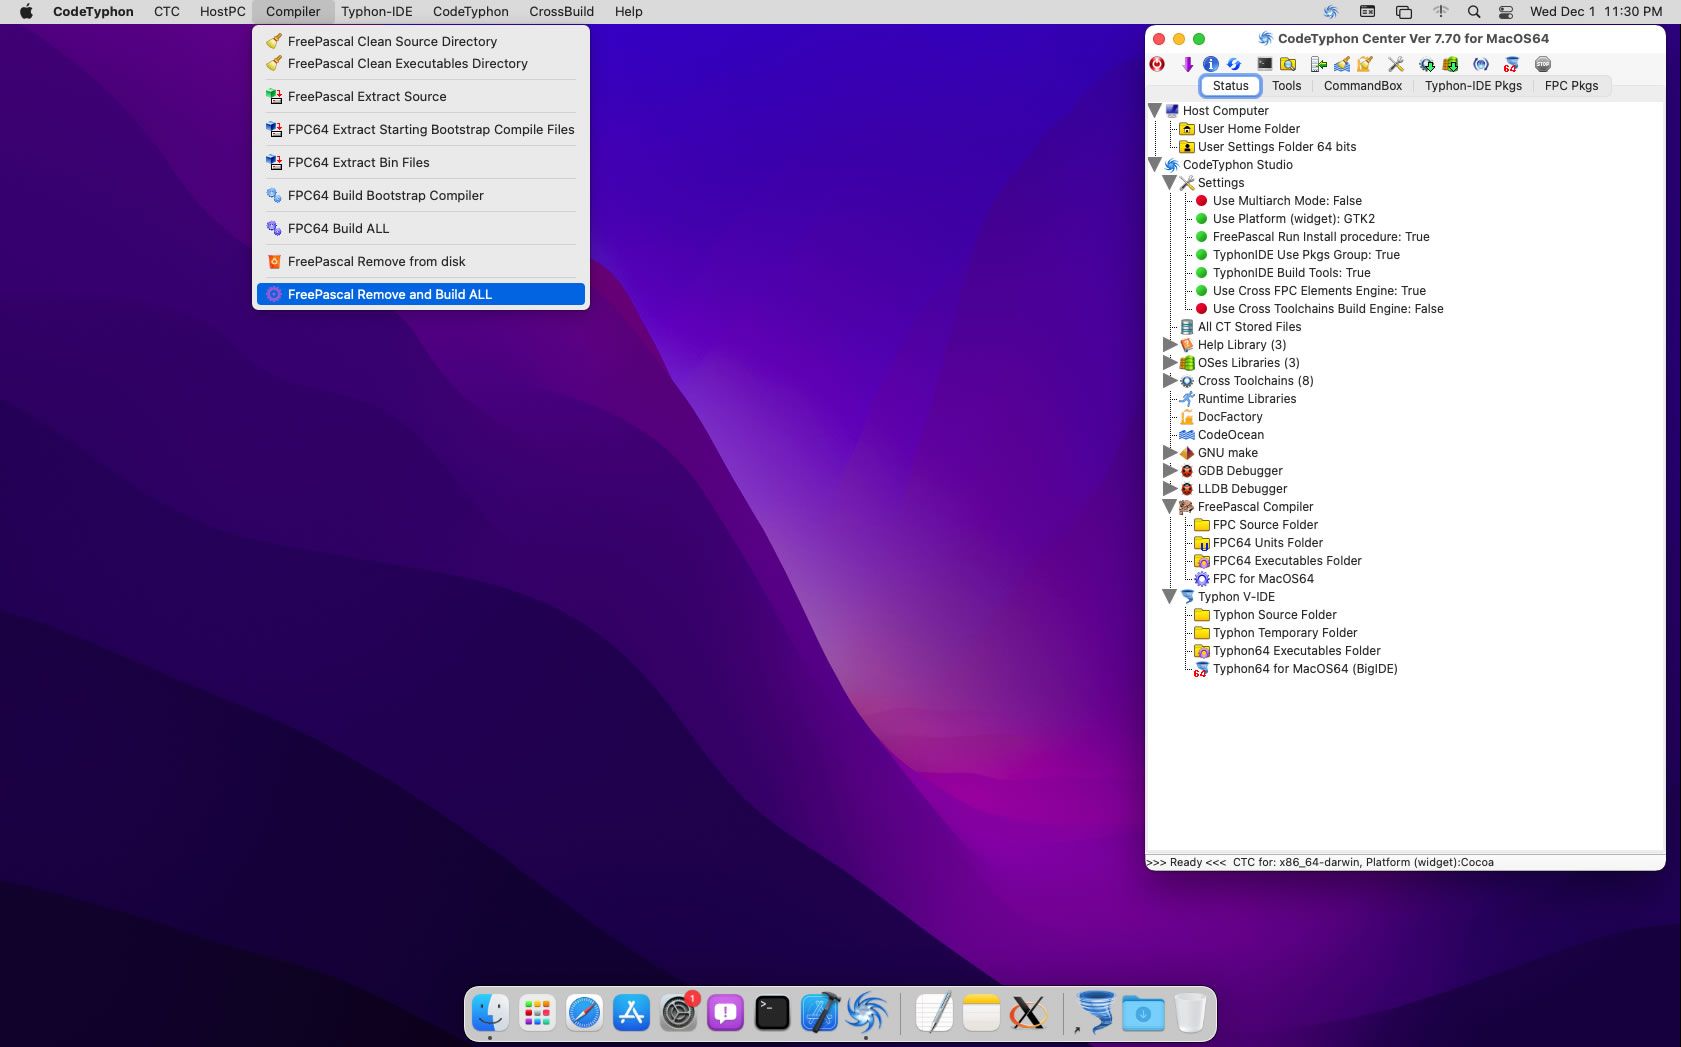Click the blue refresh arrows toolbar icon
This screenshot has height=1047, width=1681.
pyautogui.click(x=1234, y=64)
